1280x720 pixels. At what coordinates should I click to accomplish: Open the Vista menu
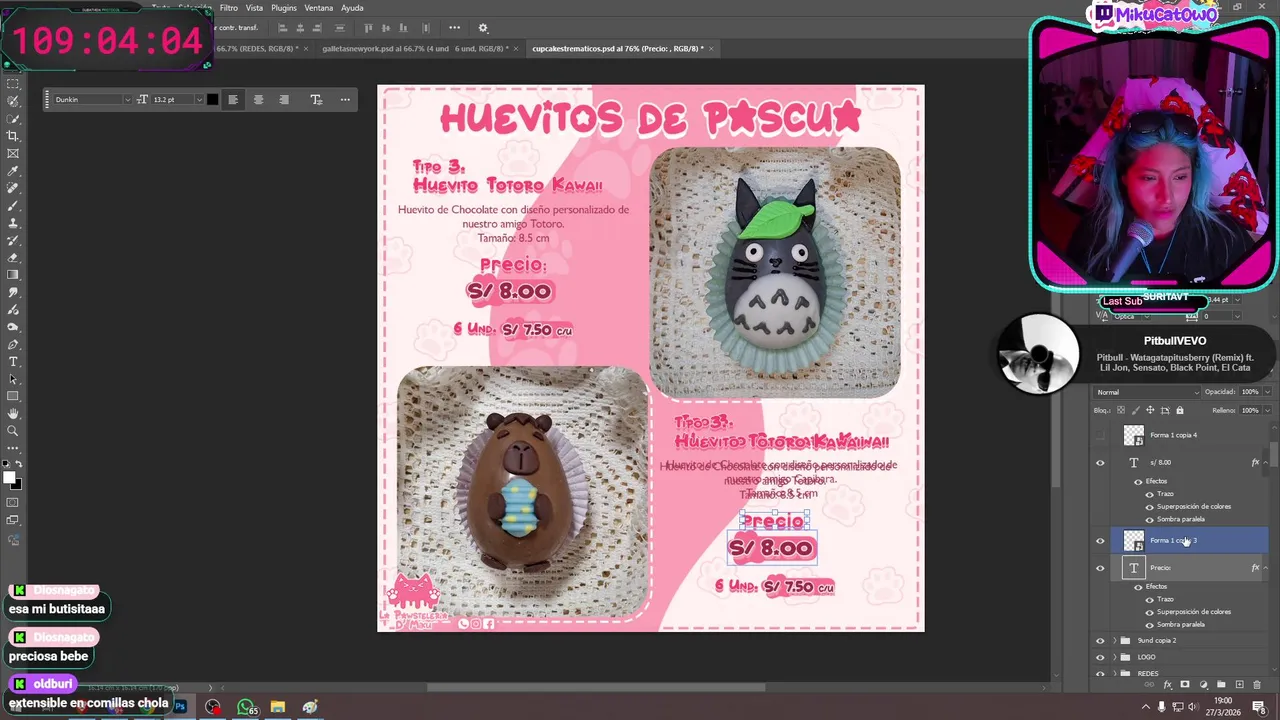click(254, 8)
